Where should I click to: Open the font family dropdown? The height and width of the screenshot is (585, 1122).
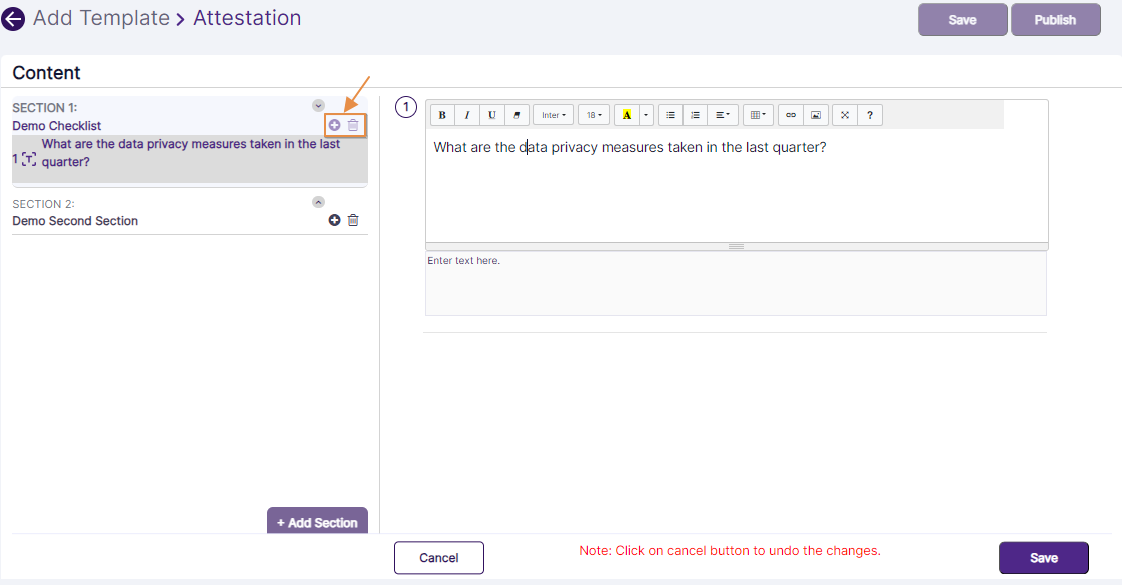553,115
